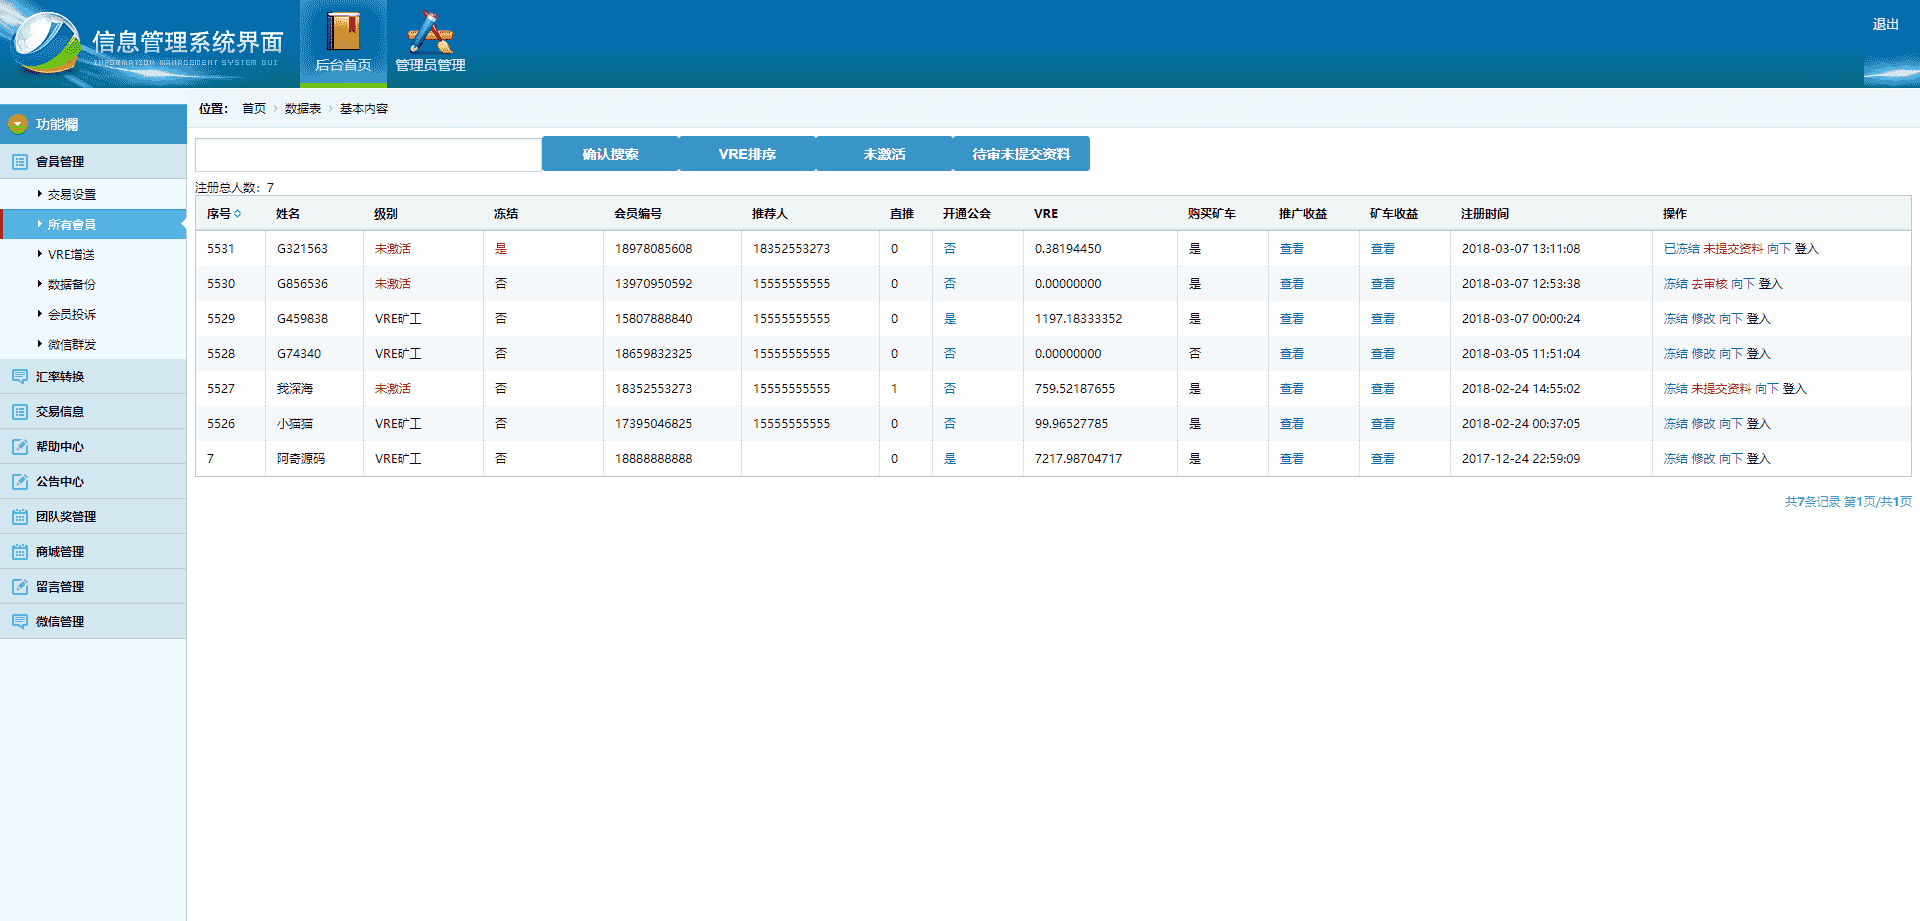The width and height of the screenshot is (1920, 921).
Task: Click the 退出 logout link
Action: (x=1885, y=24)
